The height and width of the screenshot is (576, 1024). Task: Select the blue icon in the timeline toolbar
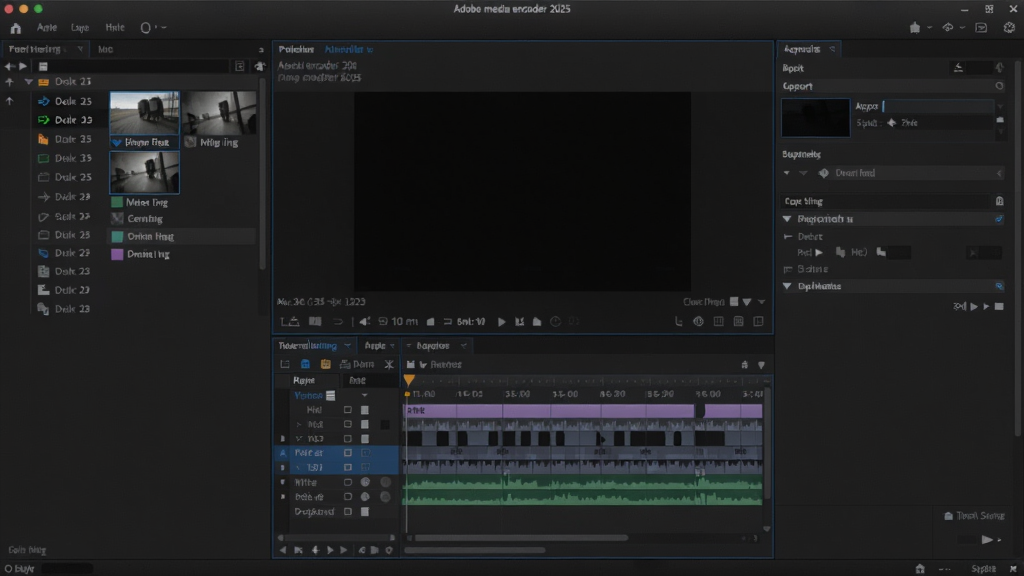pyautogui.click(x=305, y=364)
